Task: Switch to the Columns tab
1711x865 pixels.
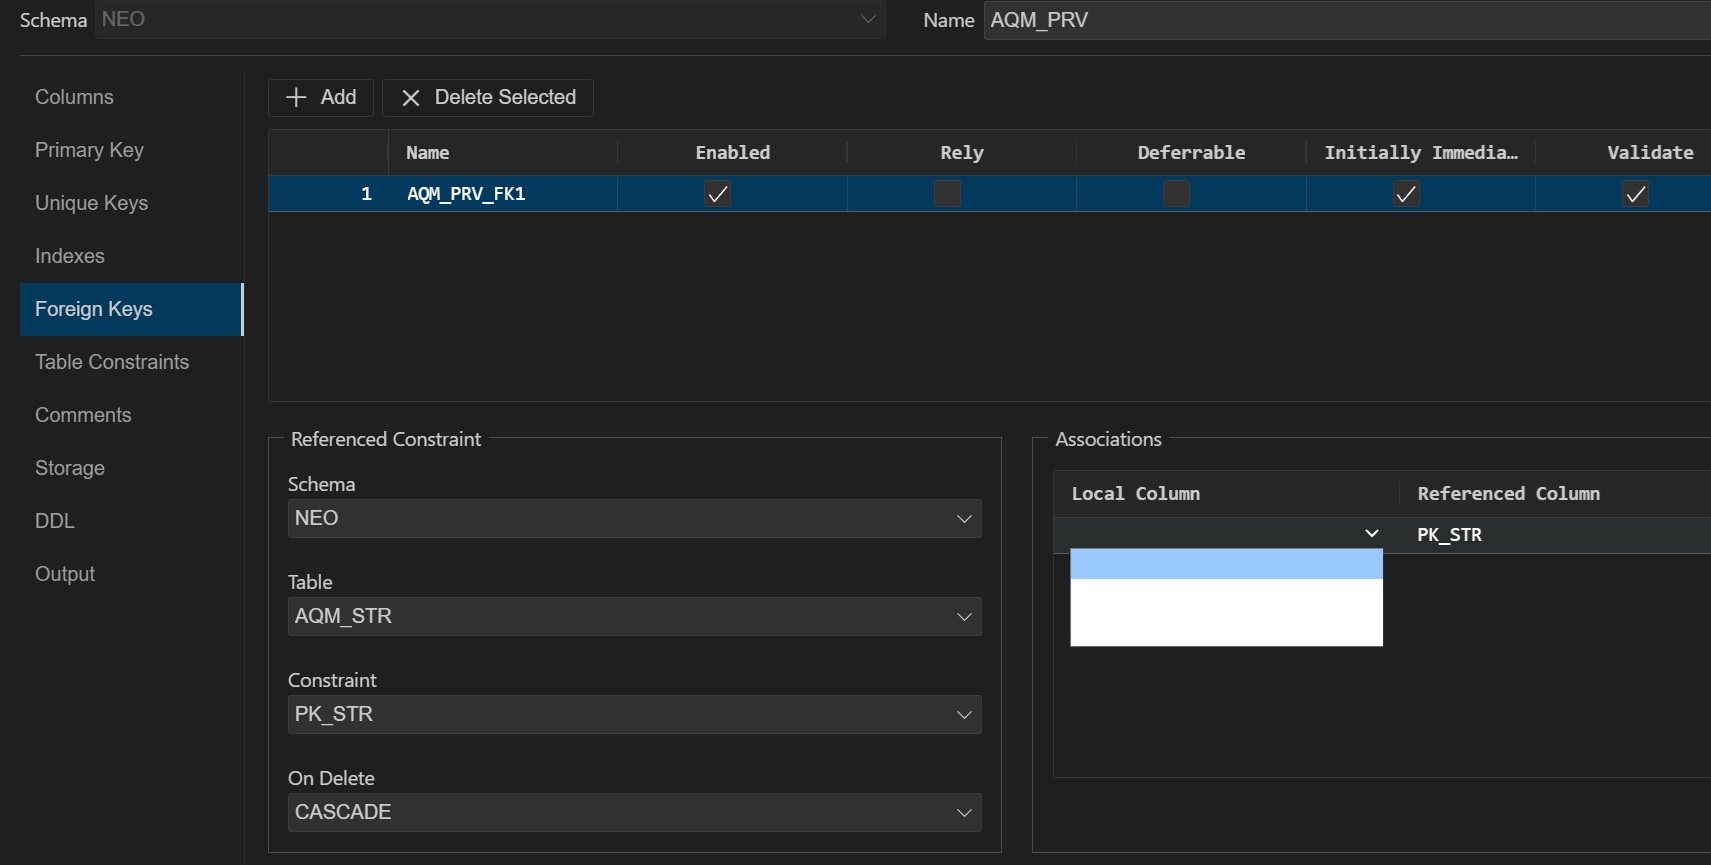Action: point(74,97)
